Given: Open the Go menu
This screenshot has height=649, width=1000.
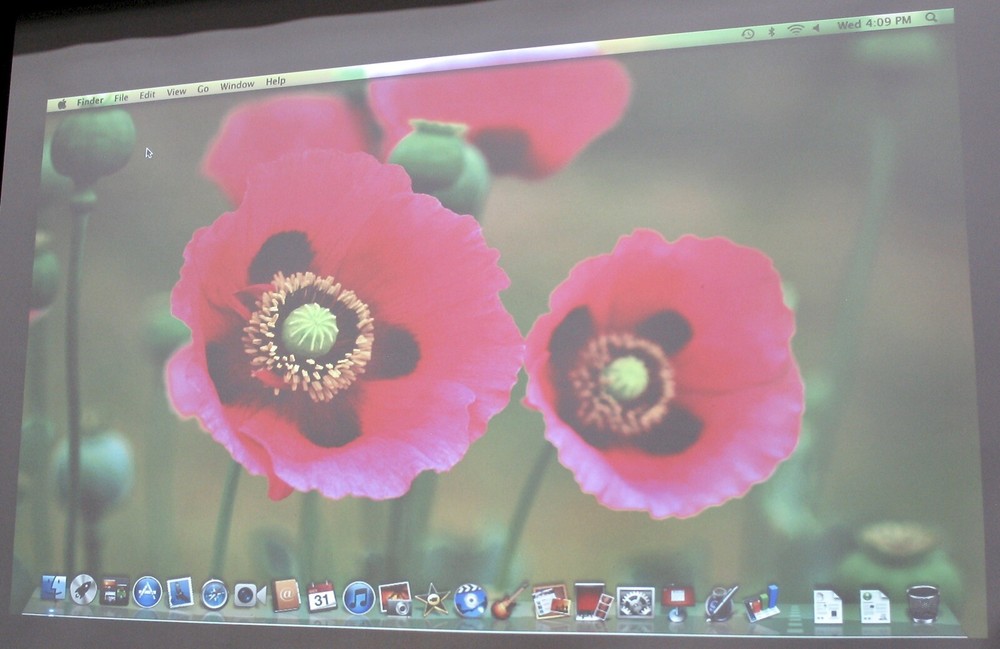Looking at the screenshot, I should pos(204,91).
